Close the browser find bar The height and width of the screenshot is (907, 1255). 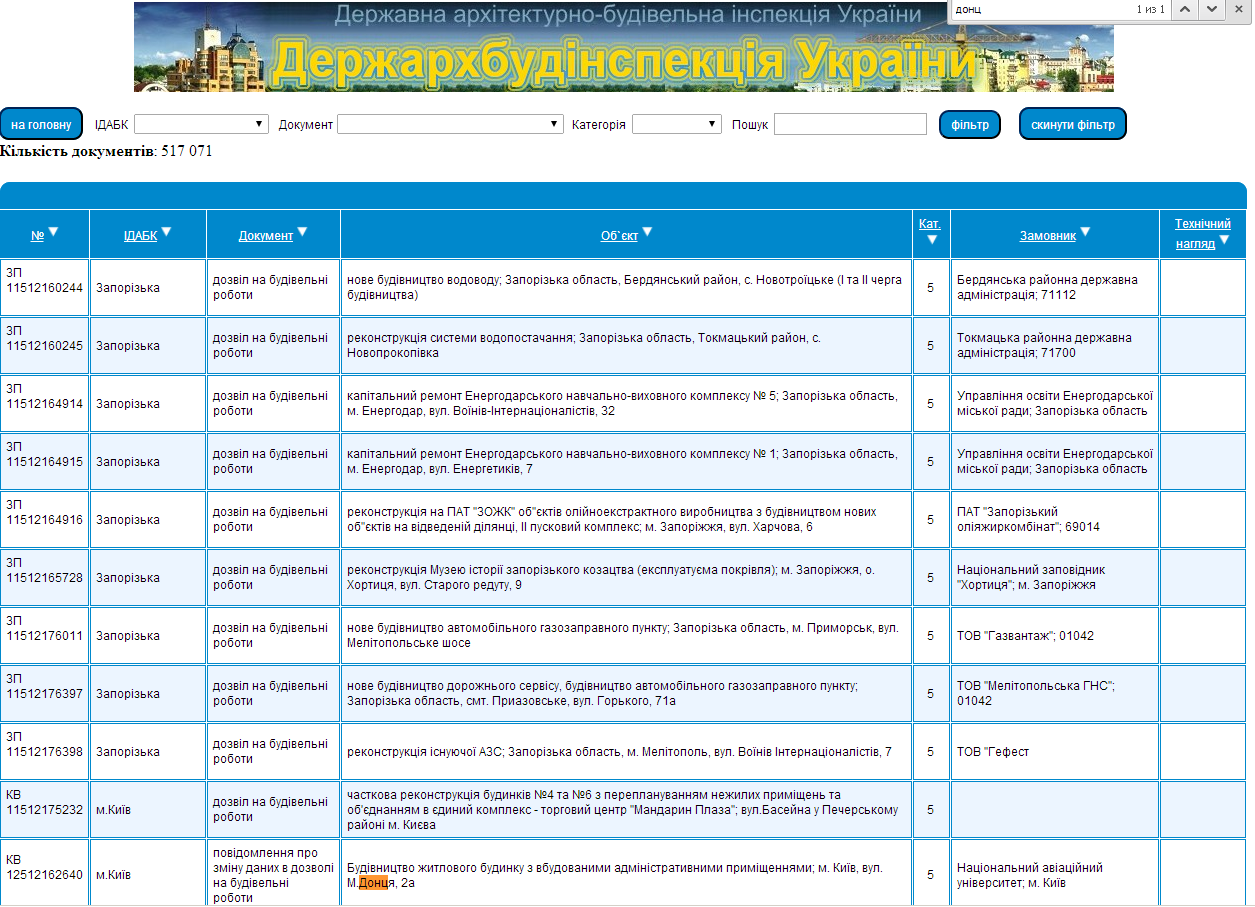[x=1238, y=9]
